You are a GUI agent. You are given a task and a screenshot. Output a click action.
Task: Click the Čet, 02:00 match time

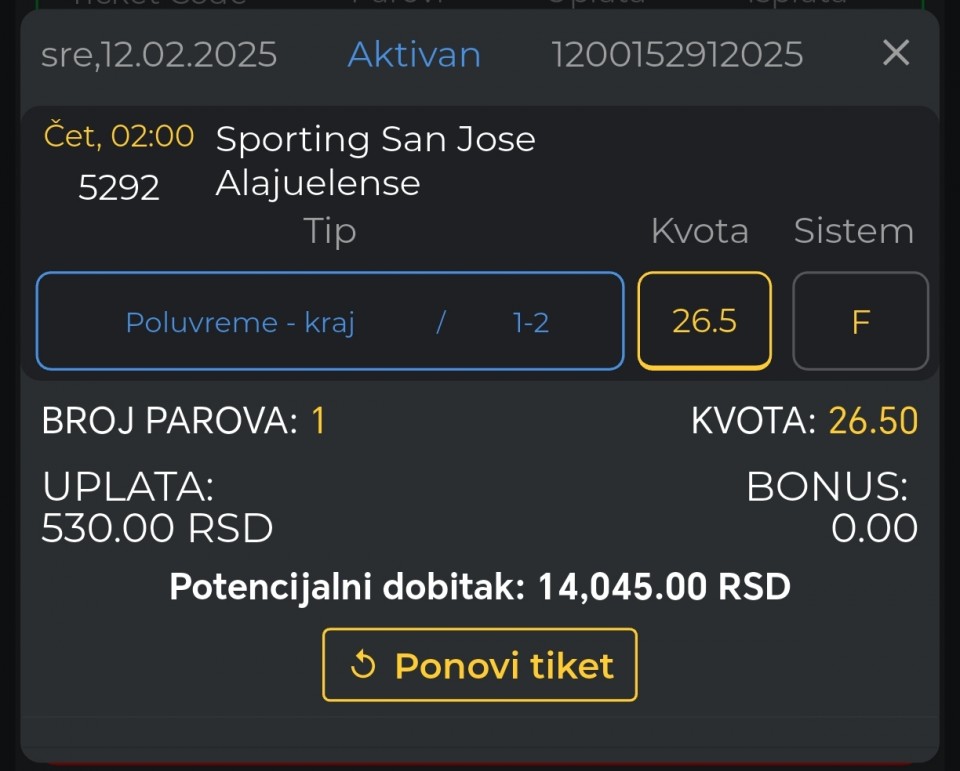coord(119,137)
